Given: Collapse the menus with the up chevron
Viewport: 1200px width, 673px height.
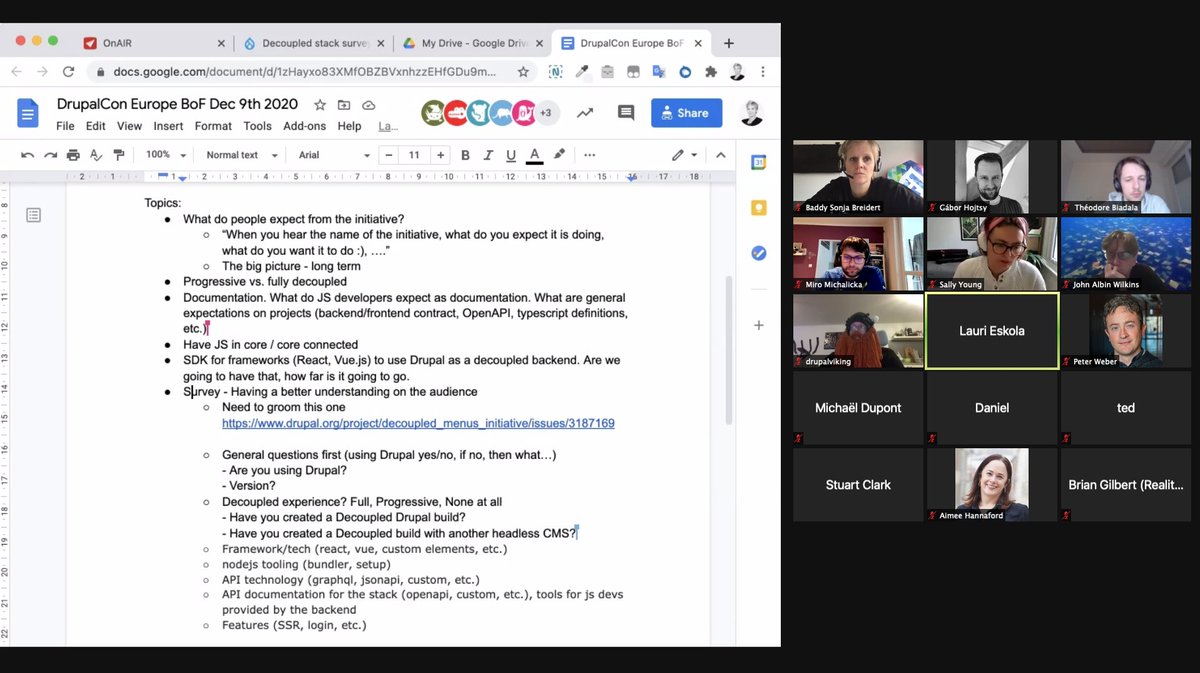Looking at the screenshot, I should (720, 155).
